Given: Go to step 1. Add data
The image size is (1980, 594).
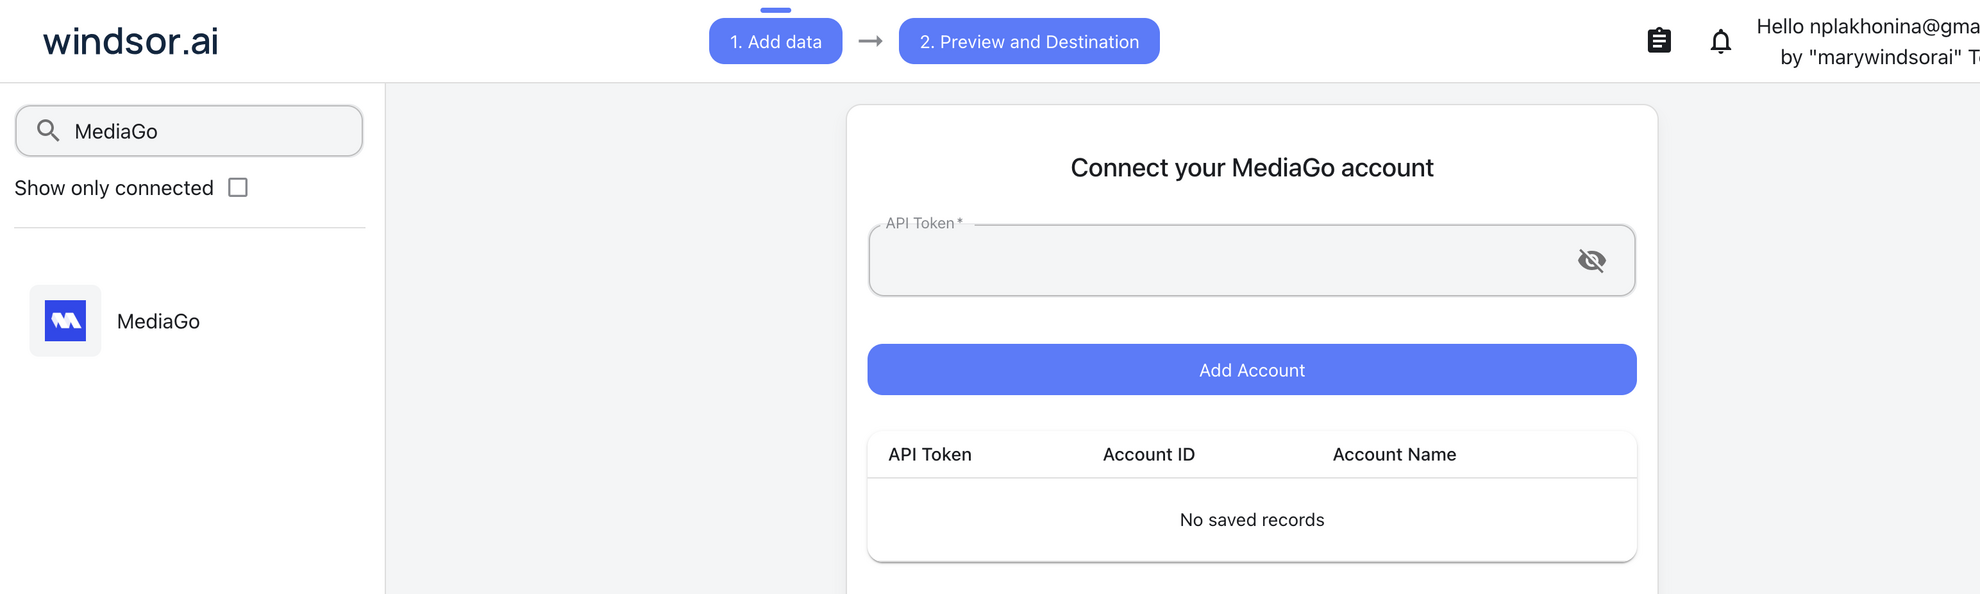Looking at the screenshot, I should [776, 41].
